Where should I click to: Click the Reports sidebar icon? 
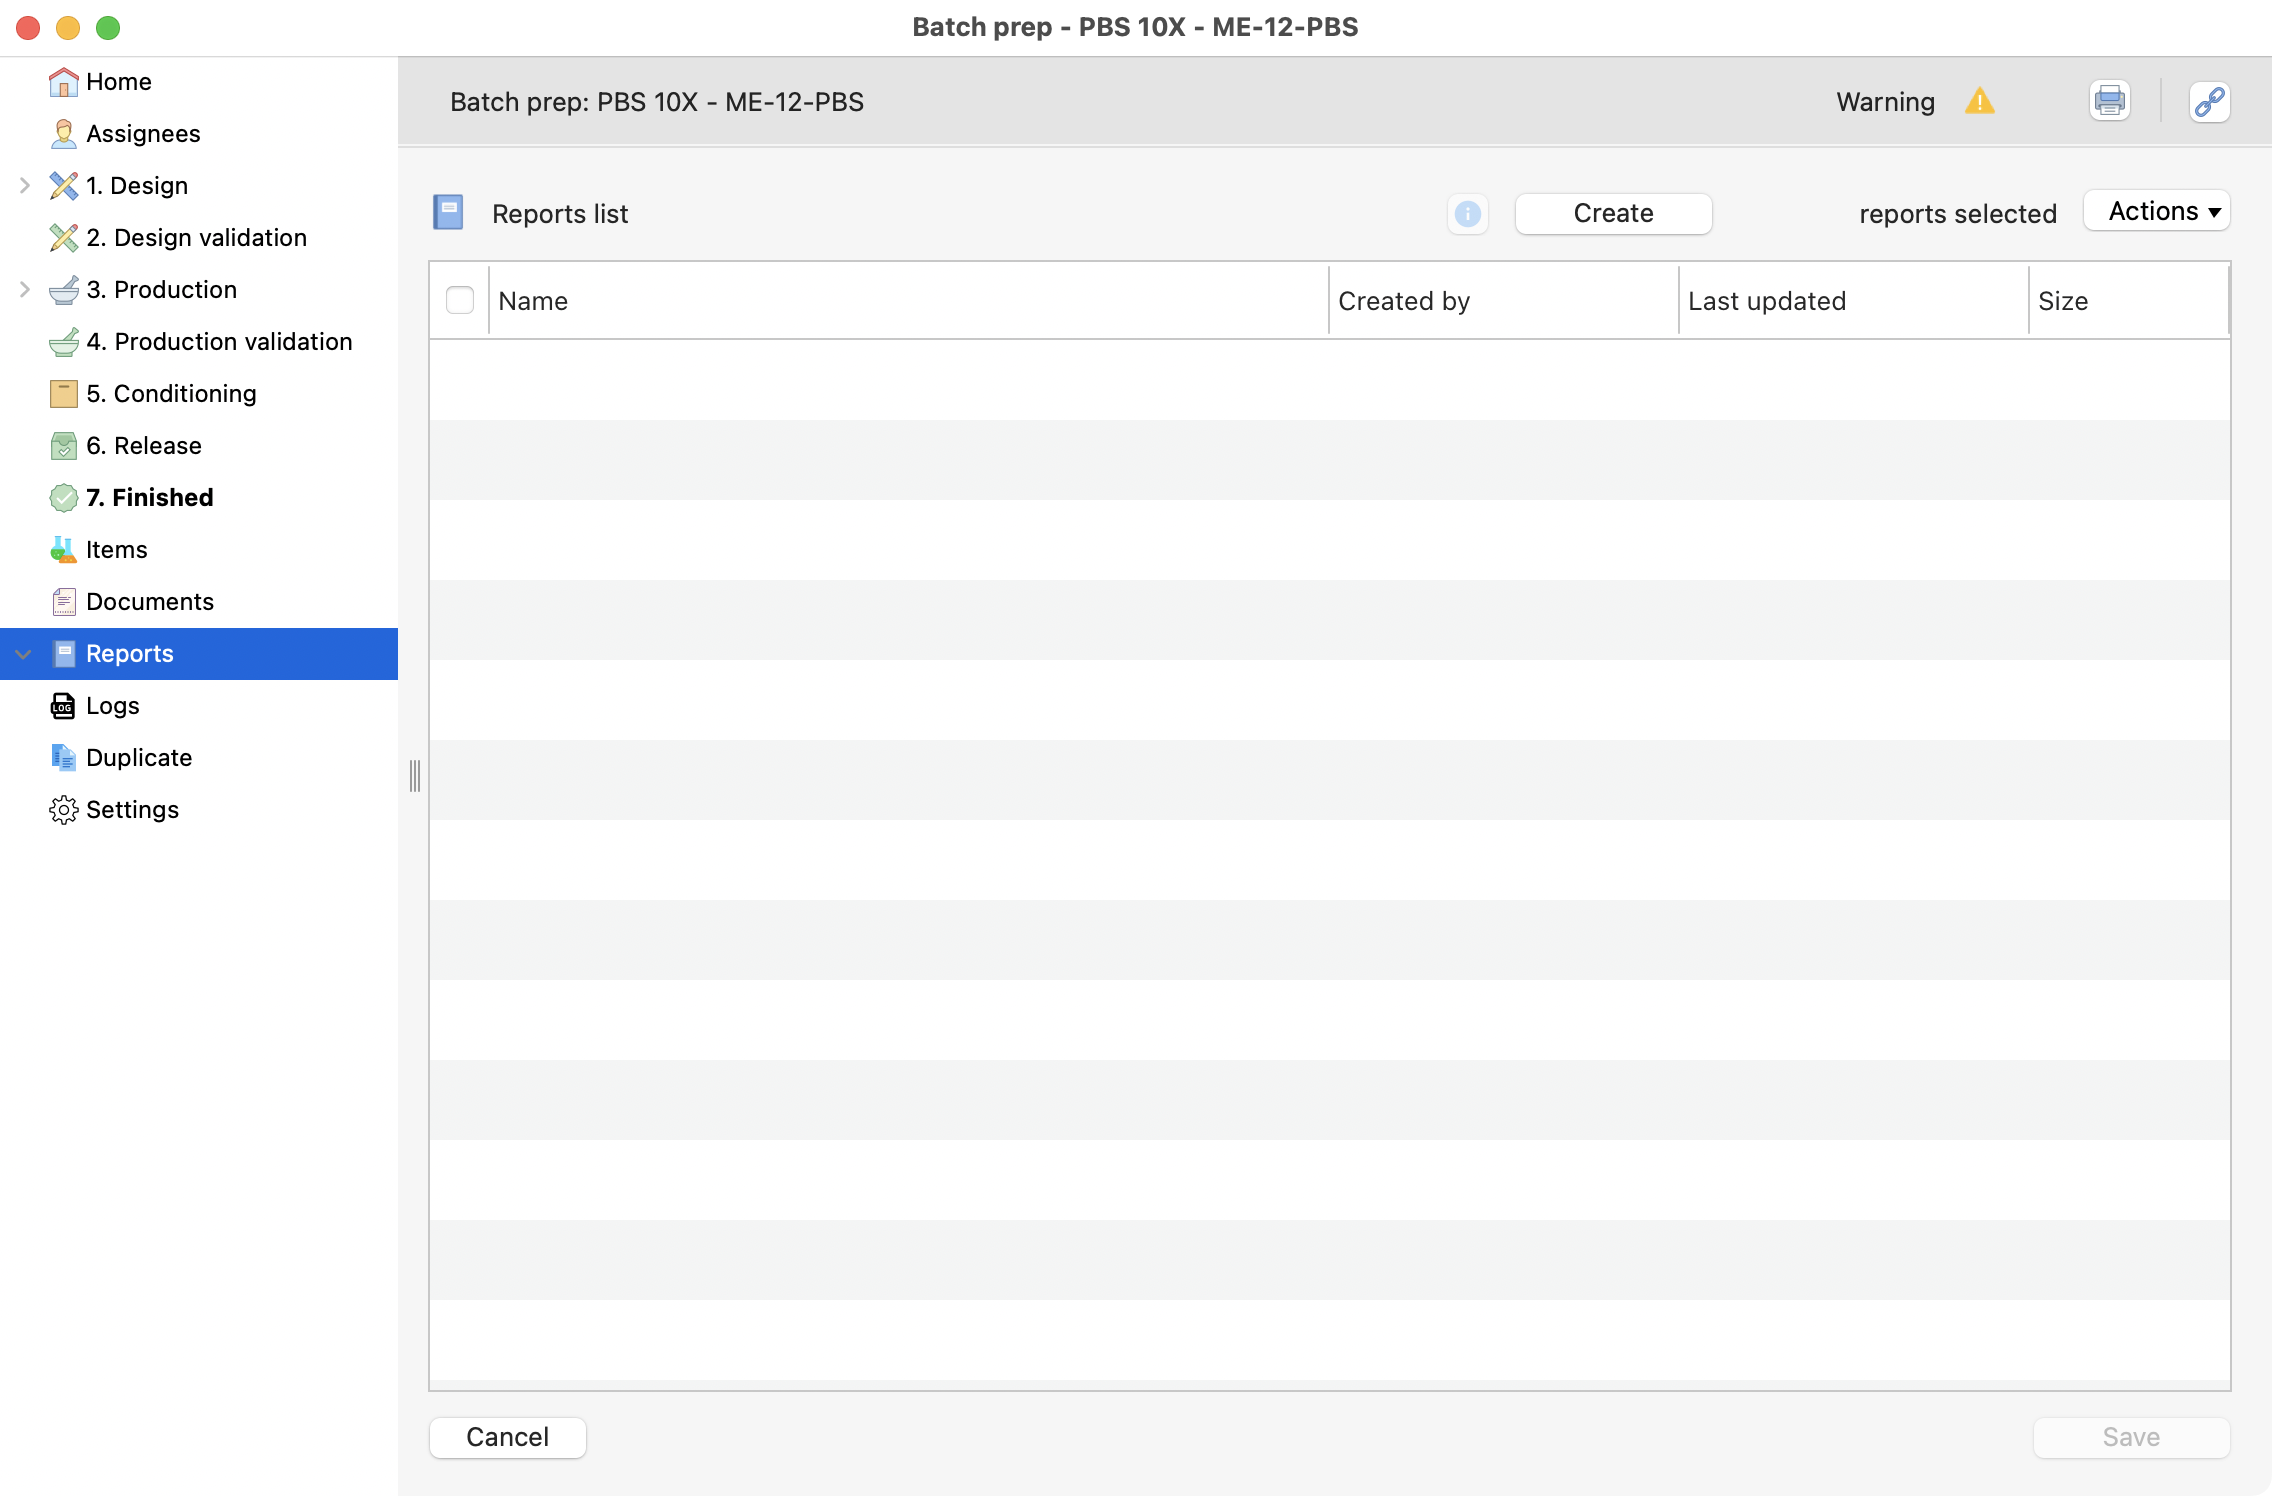(64, 654)
